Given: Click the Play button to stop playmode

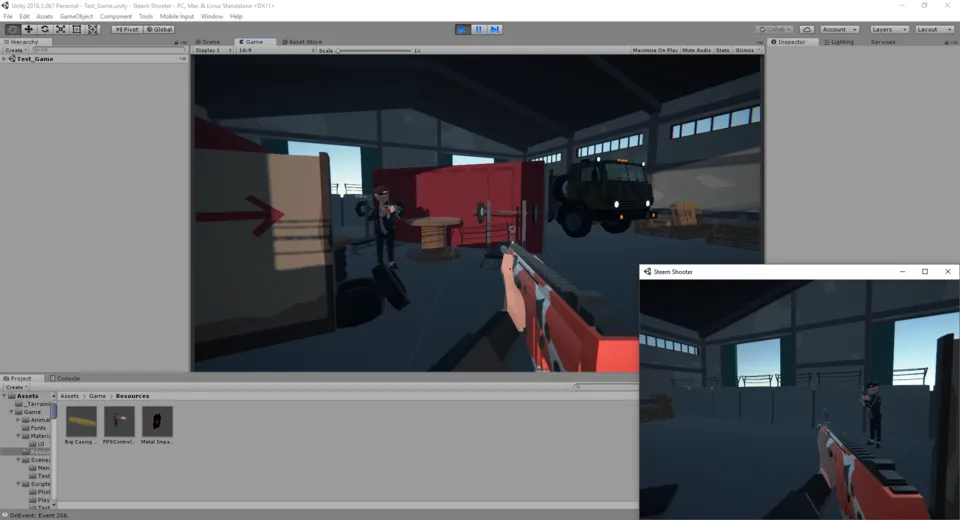Looking at the screenshot, I should (463, 29).
